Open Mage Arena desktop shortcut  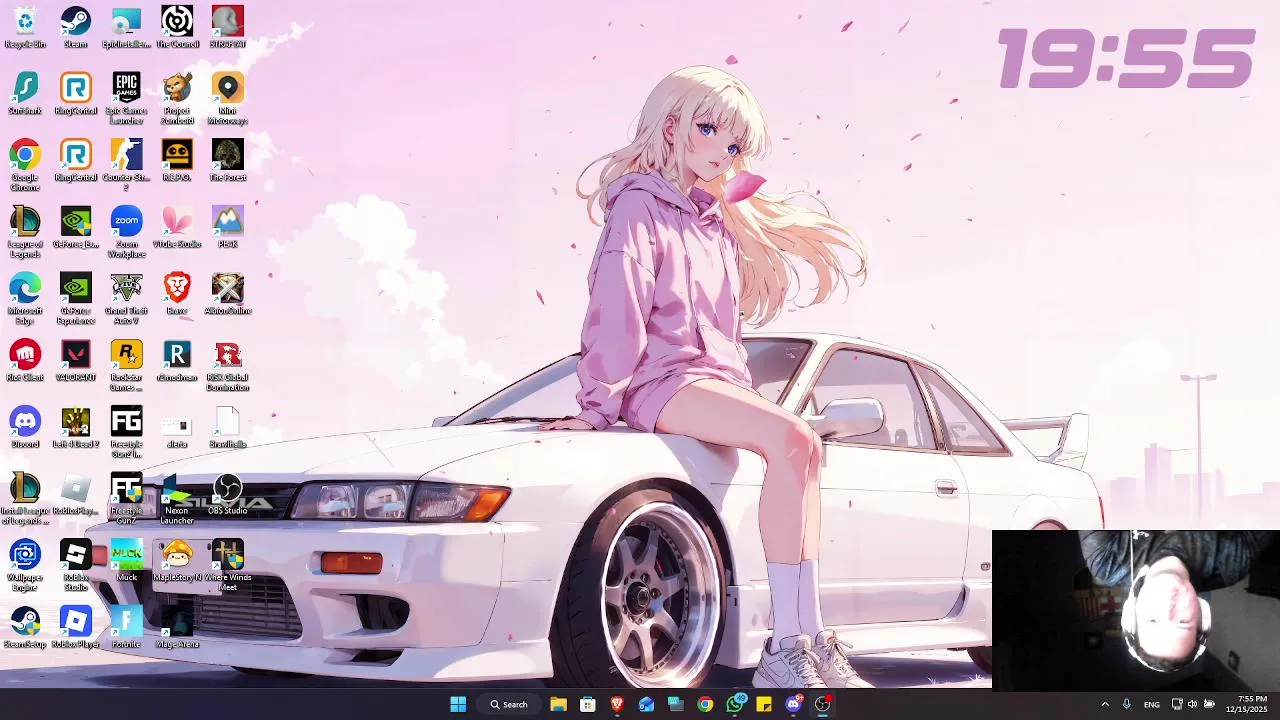[x=177, y=627]
